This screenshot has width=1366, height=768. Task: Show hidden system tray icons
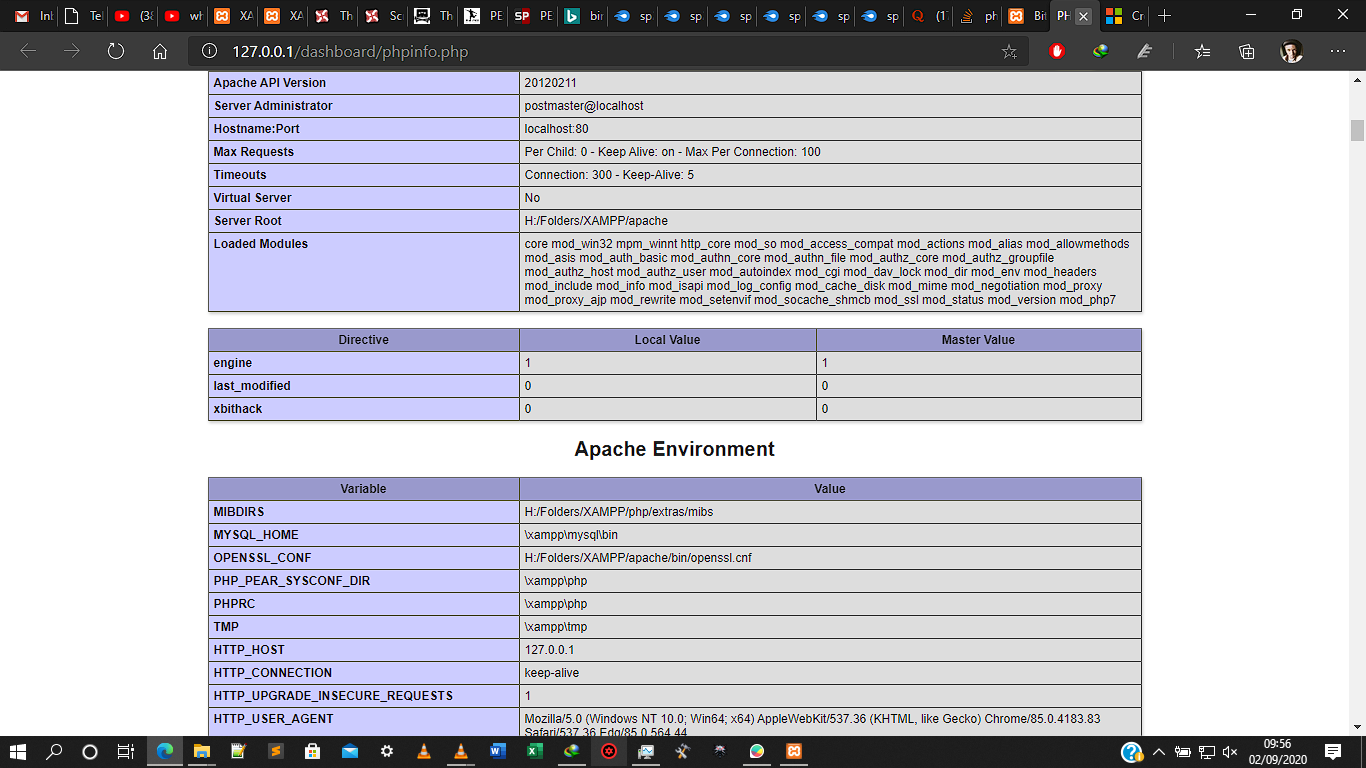pyautogui.click(x=1159, y=752)
